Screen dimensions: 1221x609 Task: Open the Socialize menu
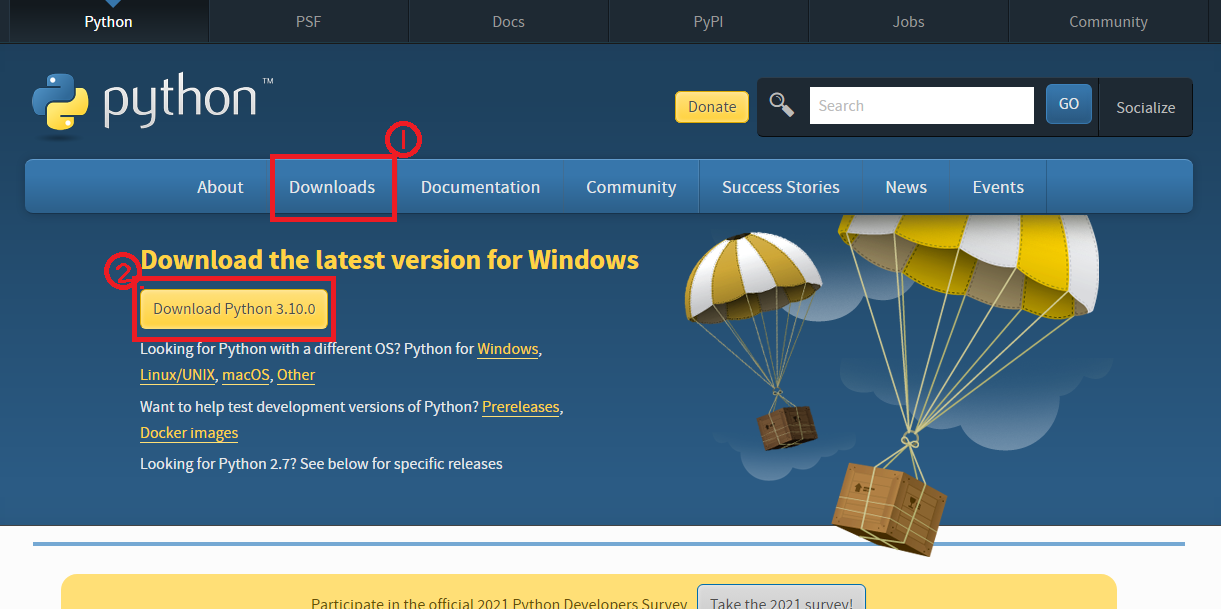[x=1146, y=107]
